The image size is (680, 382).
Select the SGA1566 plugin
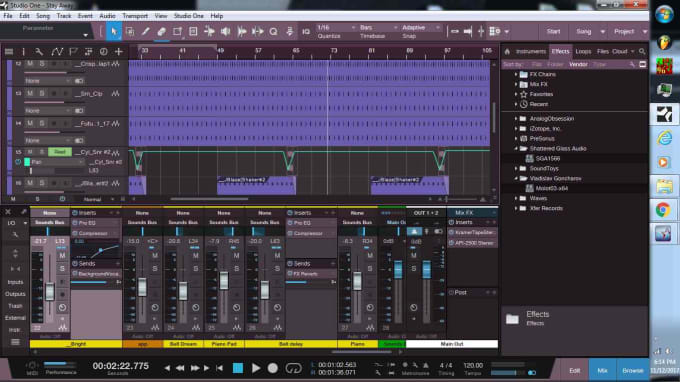(547, 159)
